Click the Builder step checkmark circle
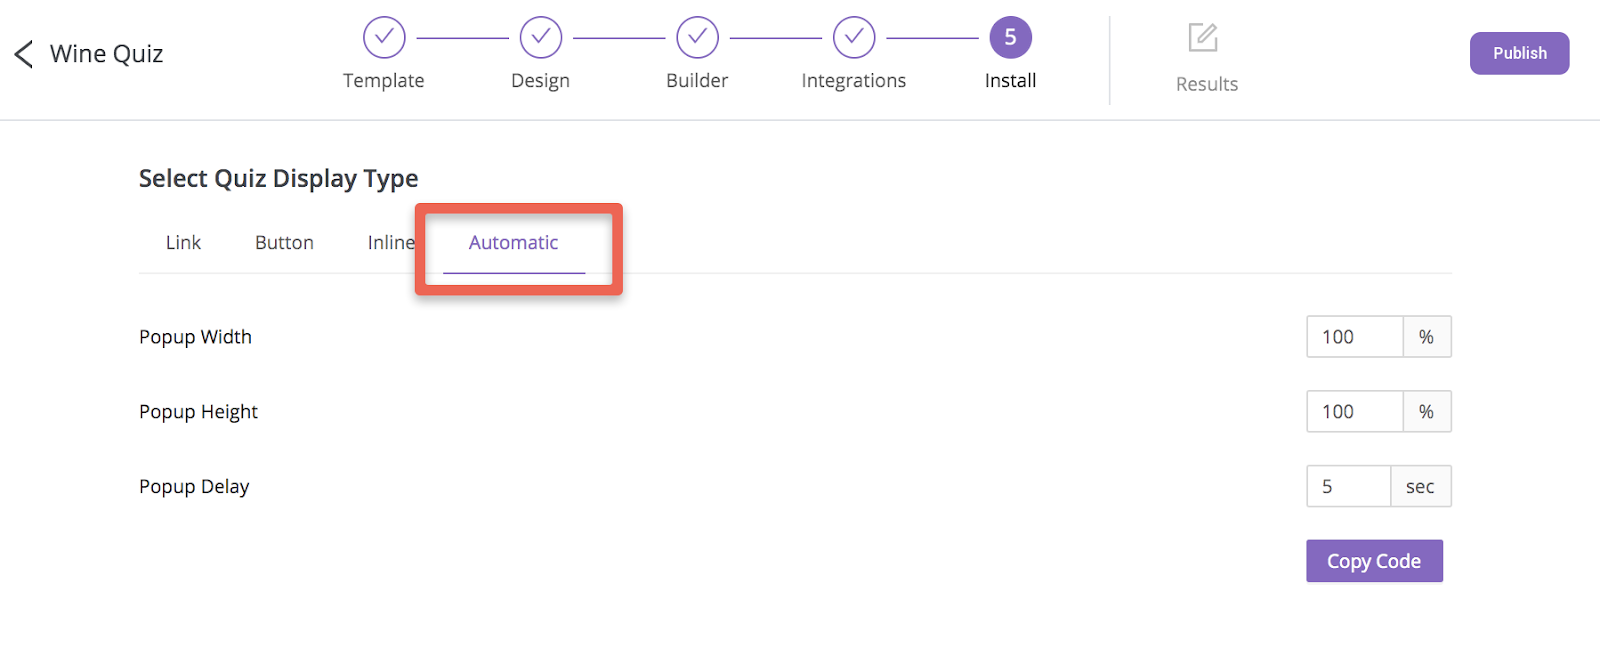The height and width of the screenshot is (657, 1600). [x=697, y=38]
